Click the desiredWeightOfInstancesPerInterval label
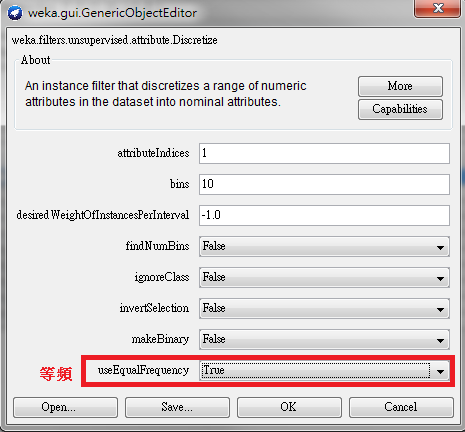465x432 pixels. (x=103, y=215)
